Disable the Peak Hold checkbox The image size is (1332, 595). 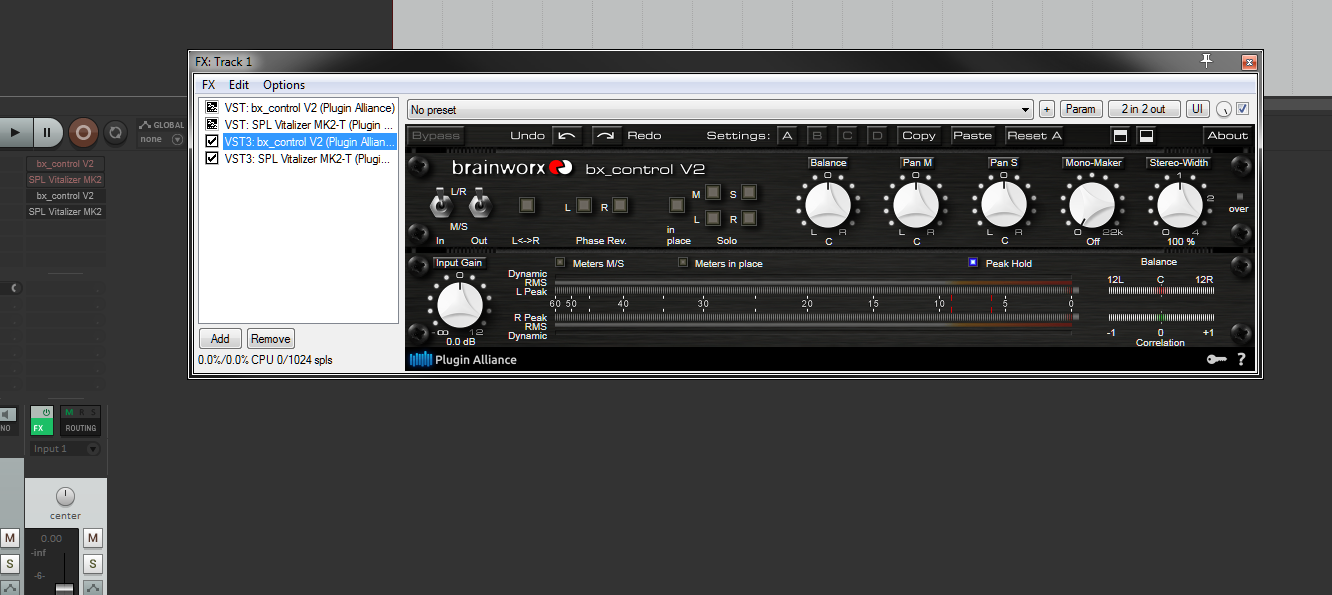click(973, 263)
